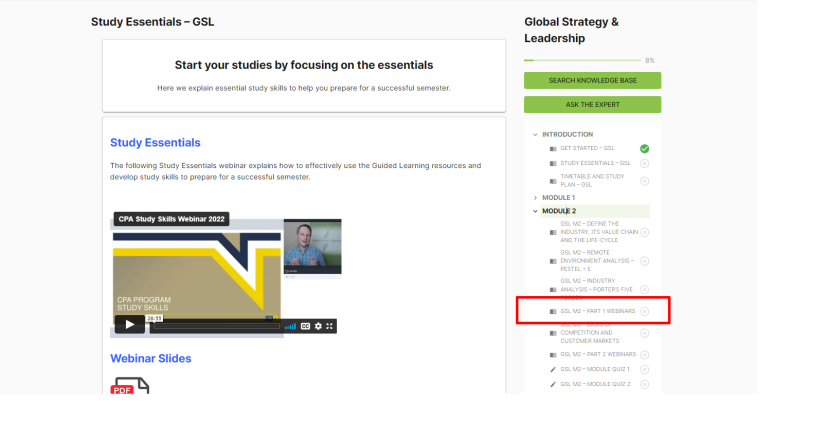The height and width of the screenshot is (427, 814).
Task: Click completion circle for Timetable and Study Plan
Action: [644, 181]
